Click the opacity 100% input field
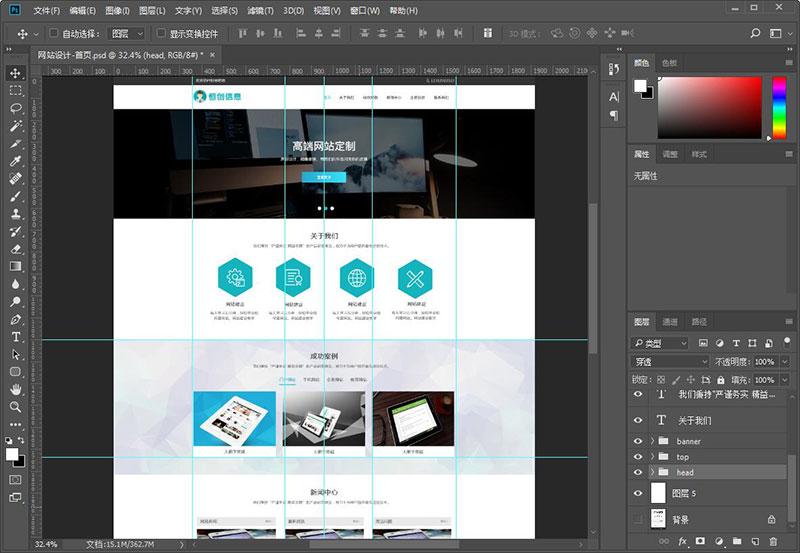This screenshot has height=553, width=800. point(764,362)
